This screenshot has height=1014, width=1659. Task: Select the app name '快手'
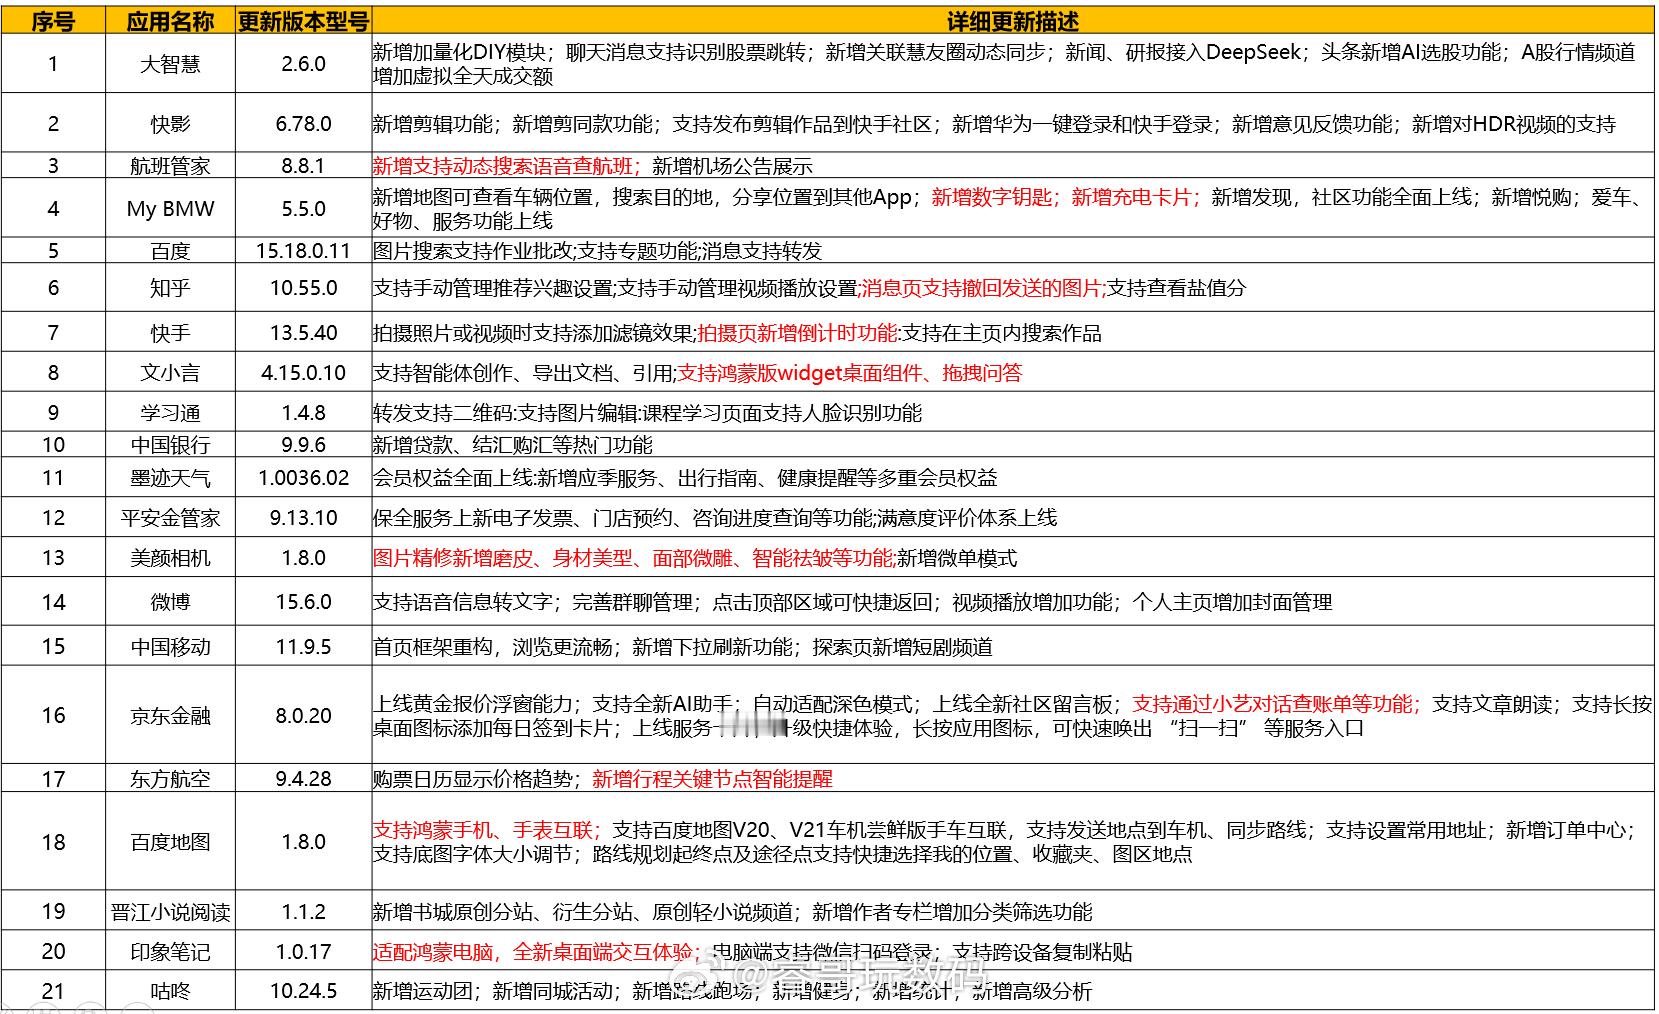pyautogui.click(x=170, y=333)
